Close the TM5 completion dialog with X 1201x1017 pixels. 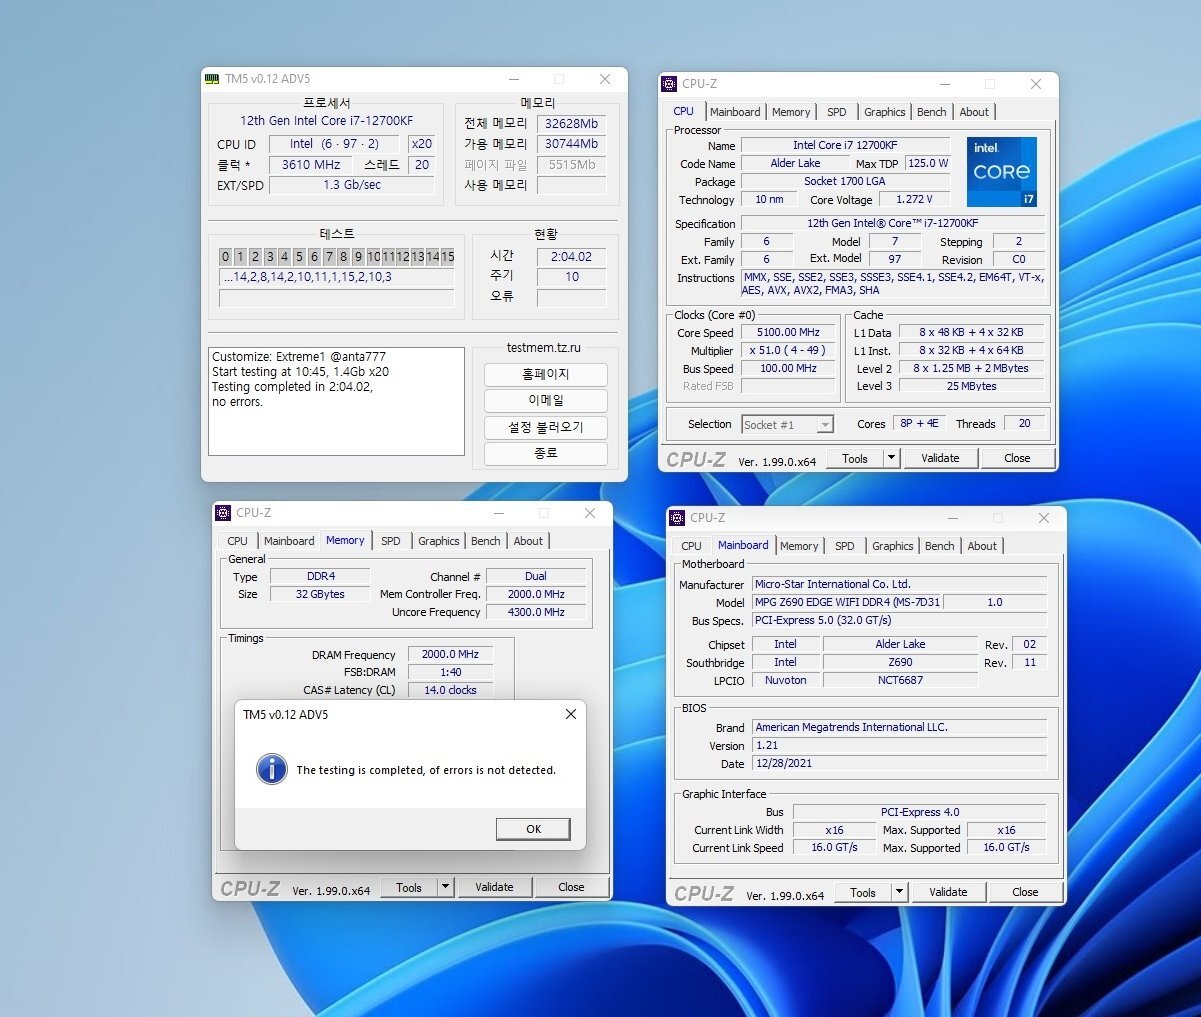coord(570,714)
